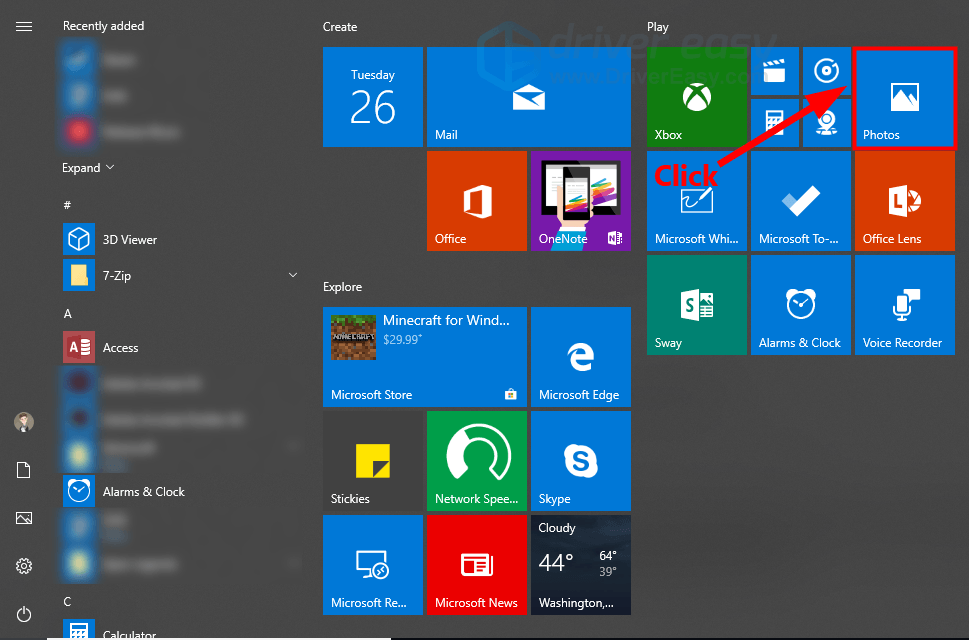Expand the 7-Zip folder chevron
Viewport: 969px width, 640px height.
coord(293,275)
